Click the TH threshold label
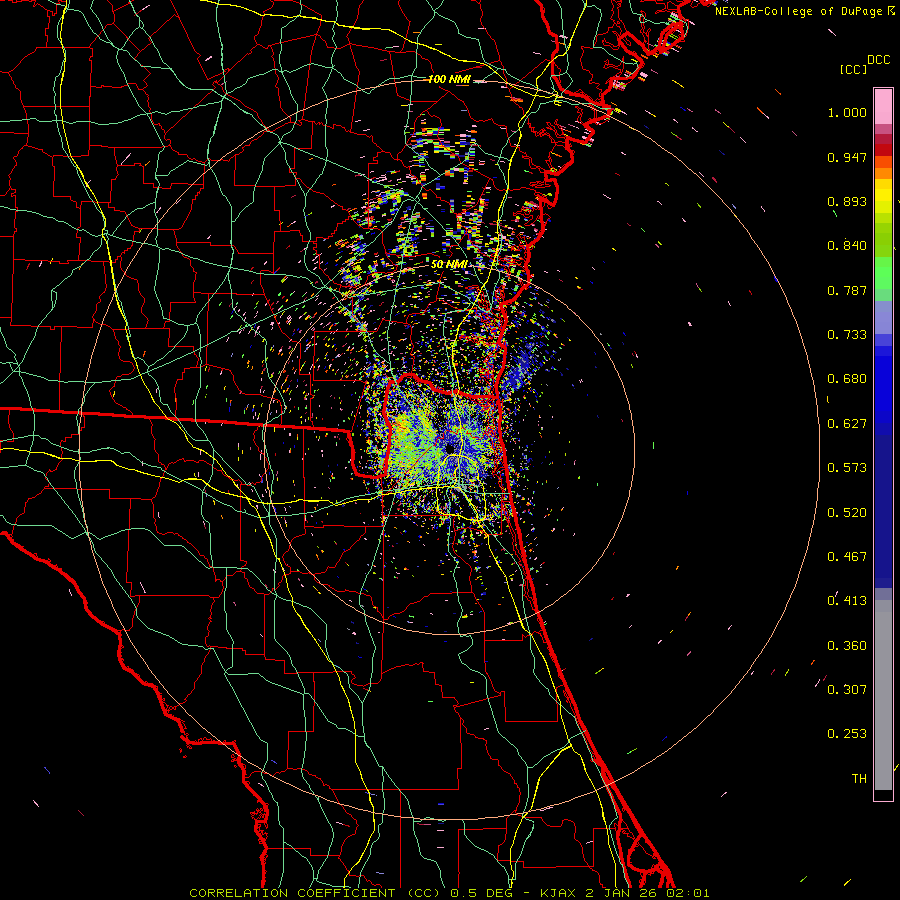This screenshot has height=900, width=900. pos(859,779)
